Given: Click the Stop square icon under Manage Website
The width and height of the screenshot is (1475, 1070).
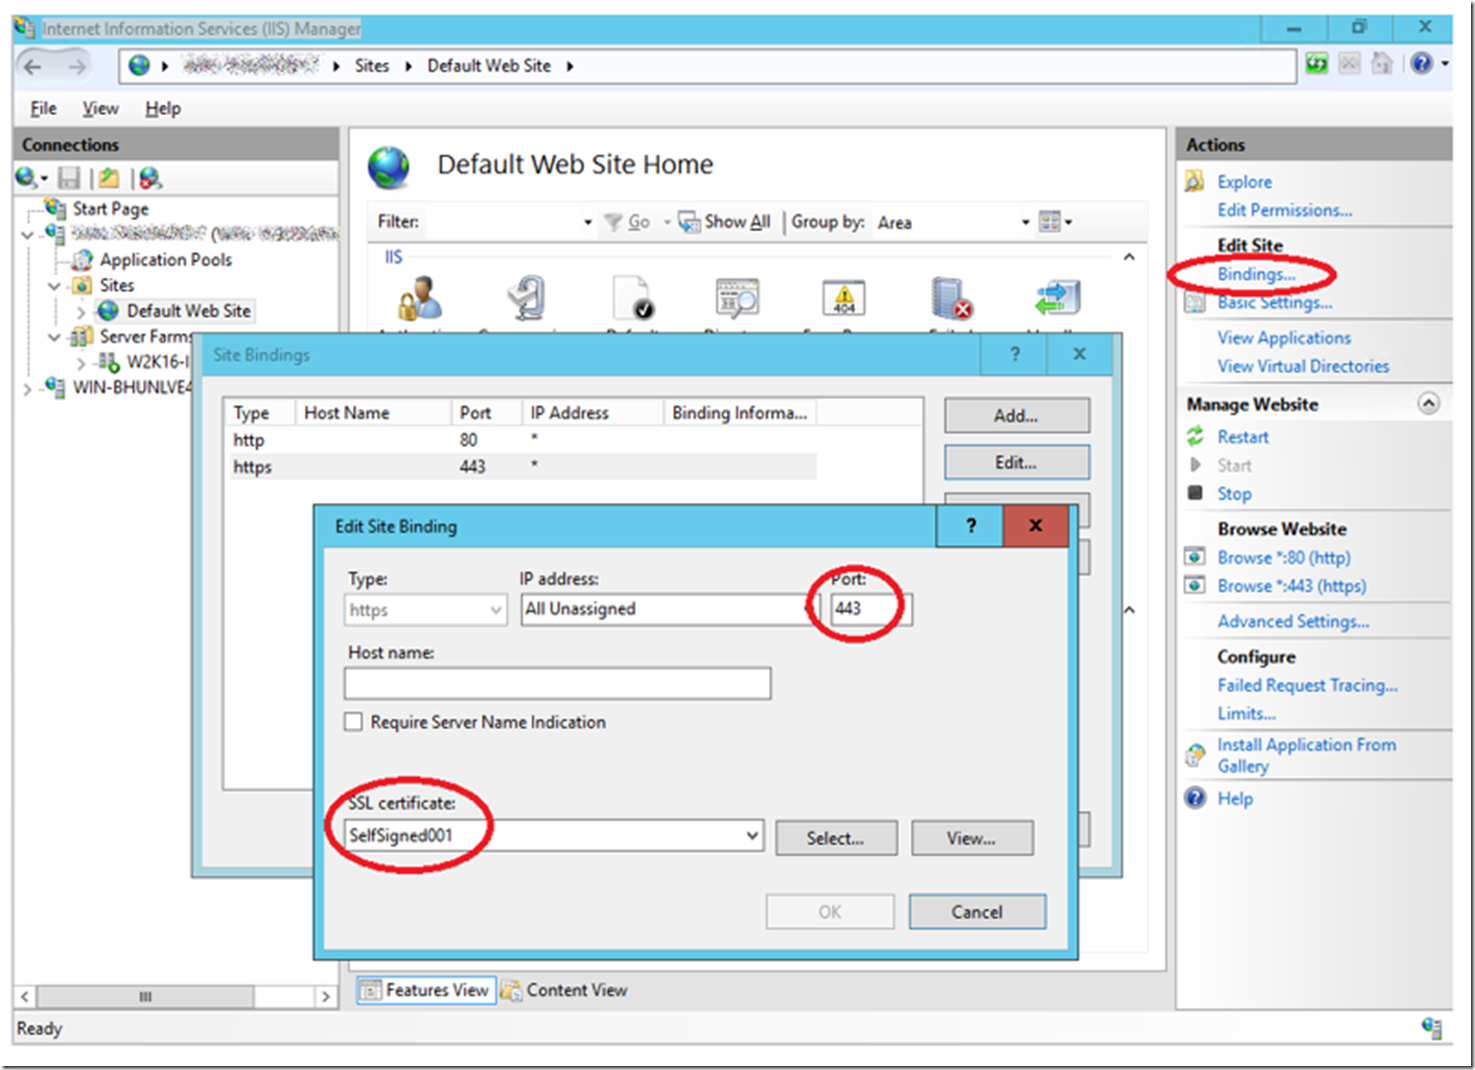Looking at the screenshot, I should click(1195, 493).
